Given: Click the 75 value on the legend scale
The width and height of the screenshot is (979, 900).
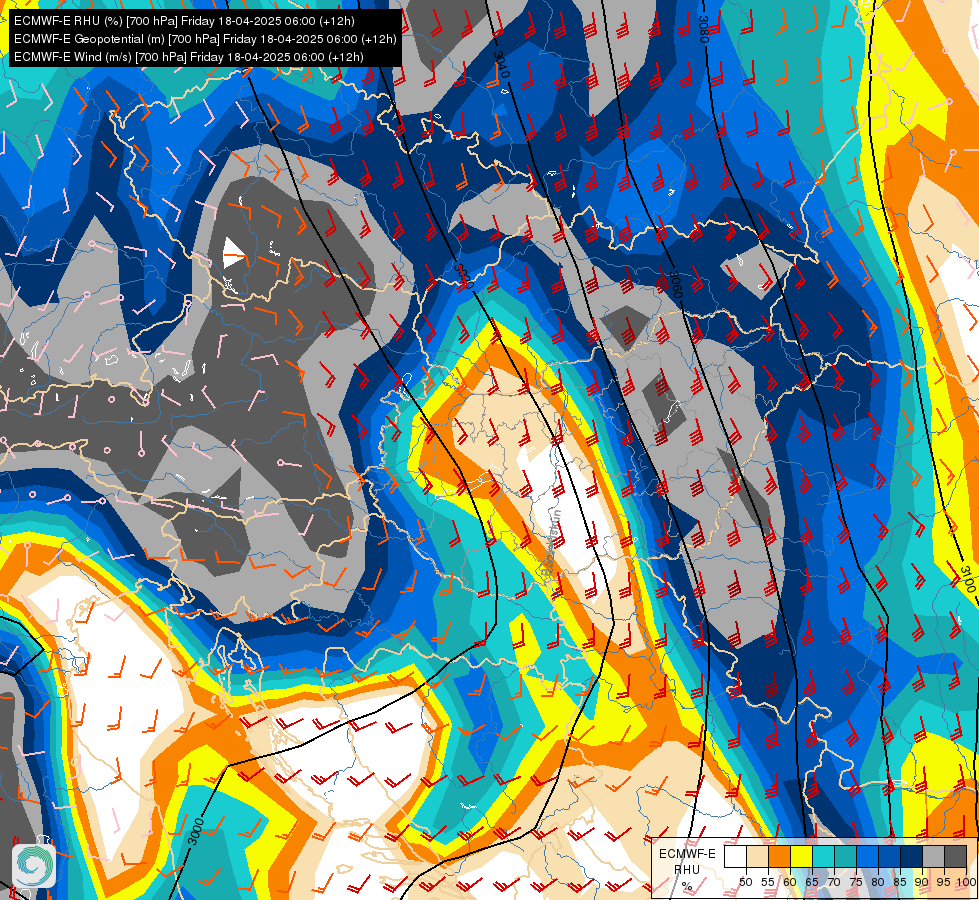Looking at the screenshot, I should pyautogui.click(x=856, y=882).
